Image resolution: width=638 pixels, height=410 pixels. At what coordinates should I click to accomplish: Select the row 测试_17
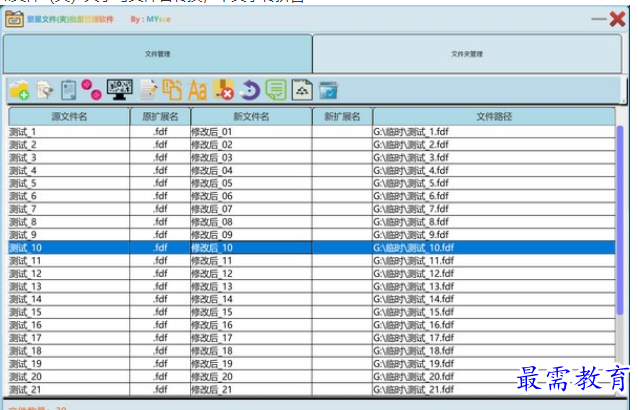(x=312, y=338)
